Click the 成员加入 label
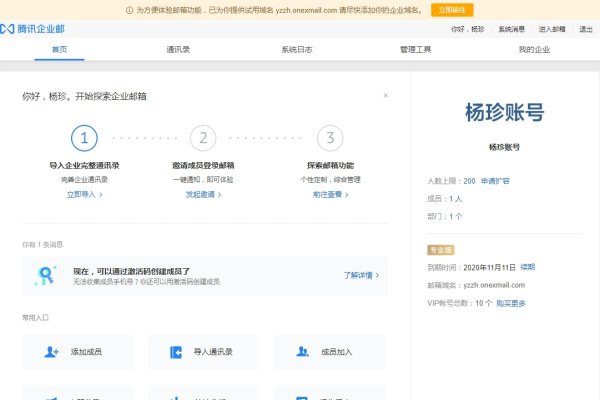The height and width of the screenshot is (400, 600). tap(336, 352)
